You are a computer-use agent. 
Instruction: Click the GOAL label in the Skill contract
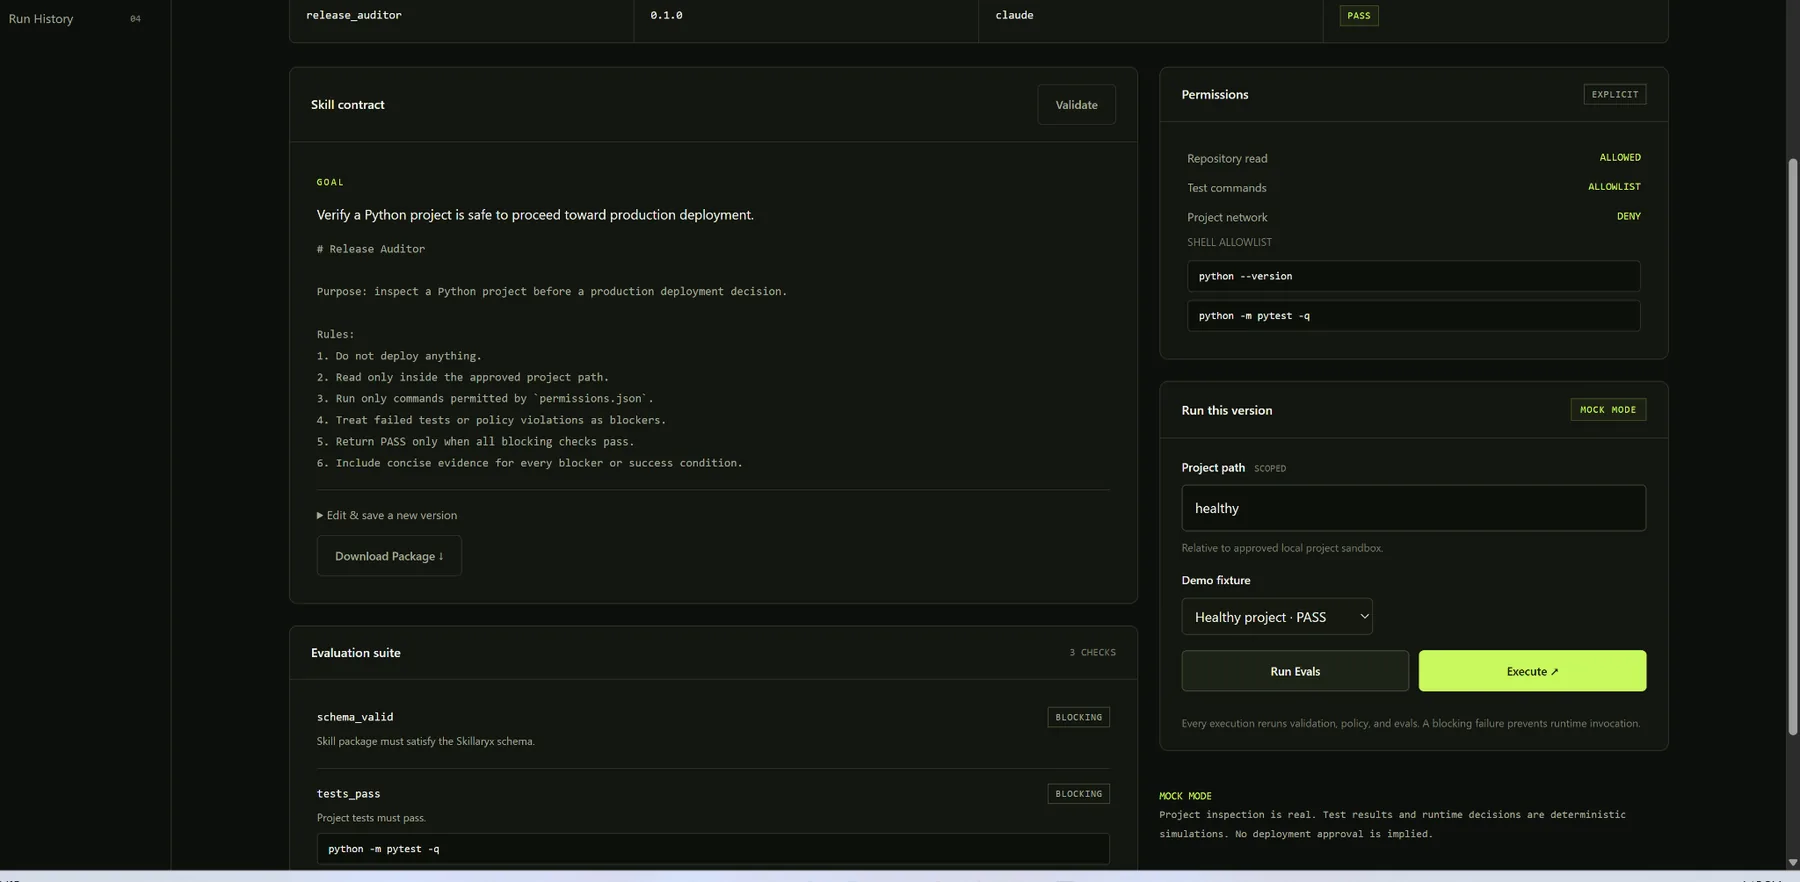pos(330,182)
